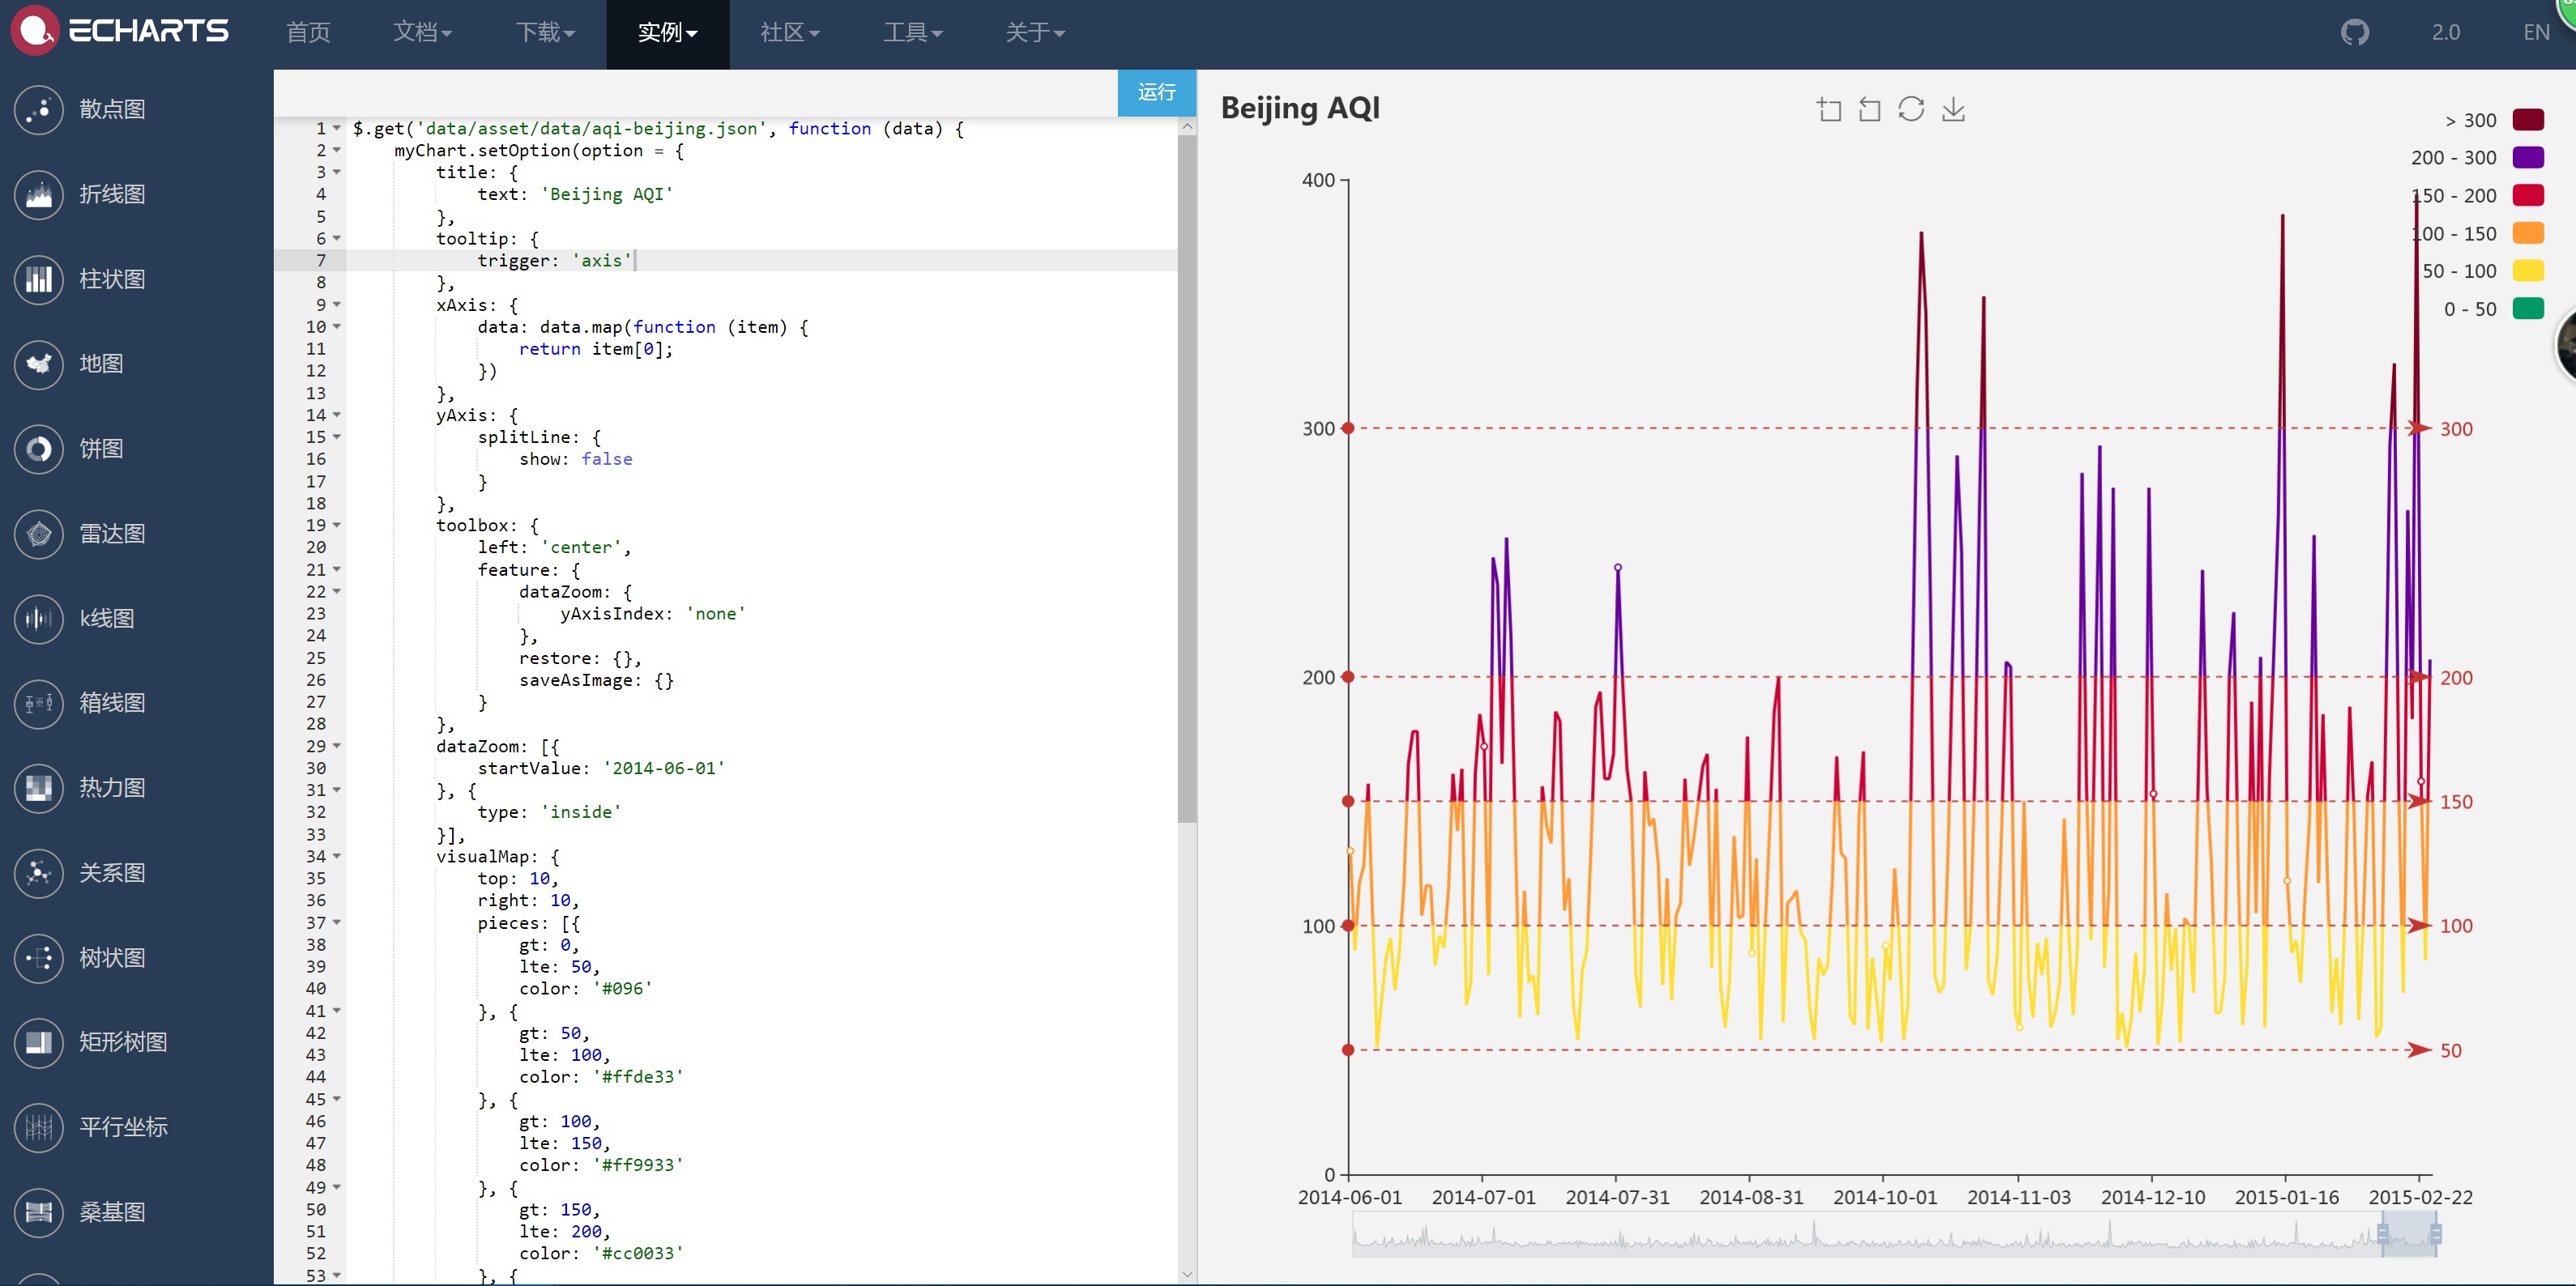Toggle the '150 - 200' legend piece

pos(2477,195)
